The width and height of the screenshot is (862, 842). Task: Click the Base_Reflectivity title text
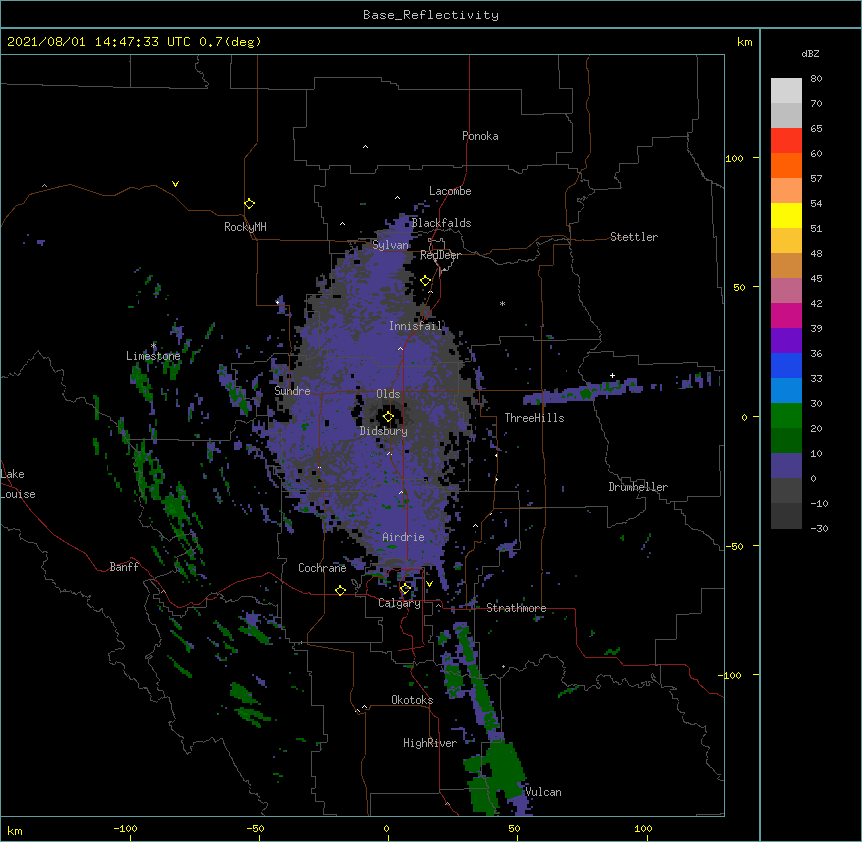431,15
